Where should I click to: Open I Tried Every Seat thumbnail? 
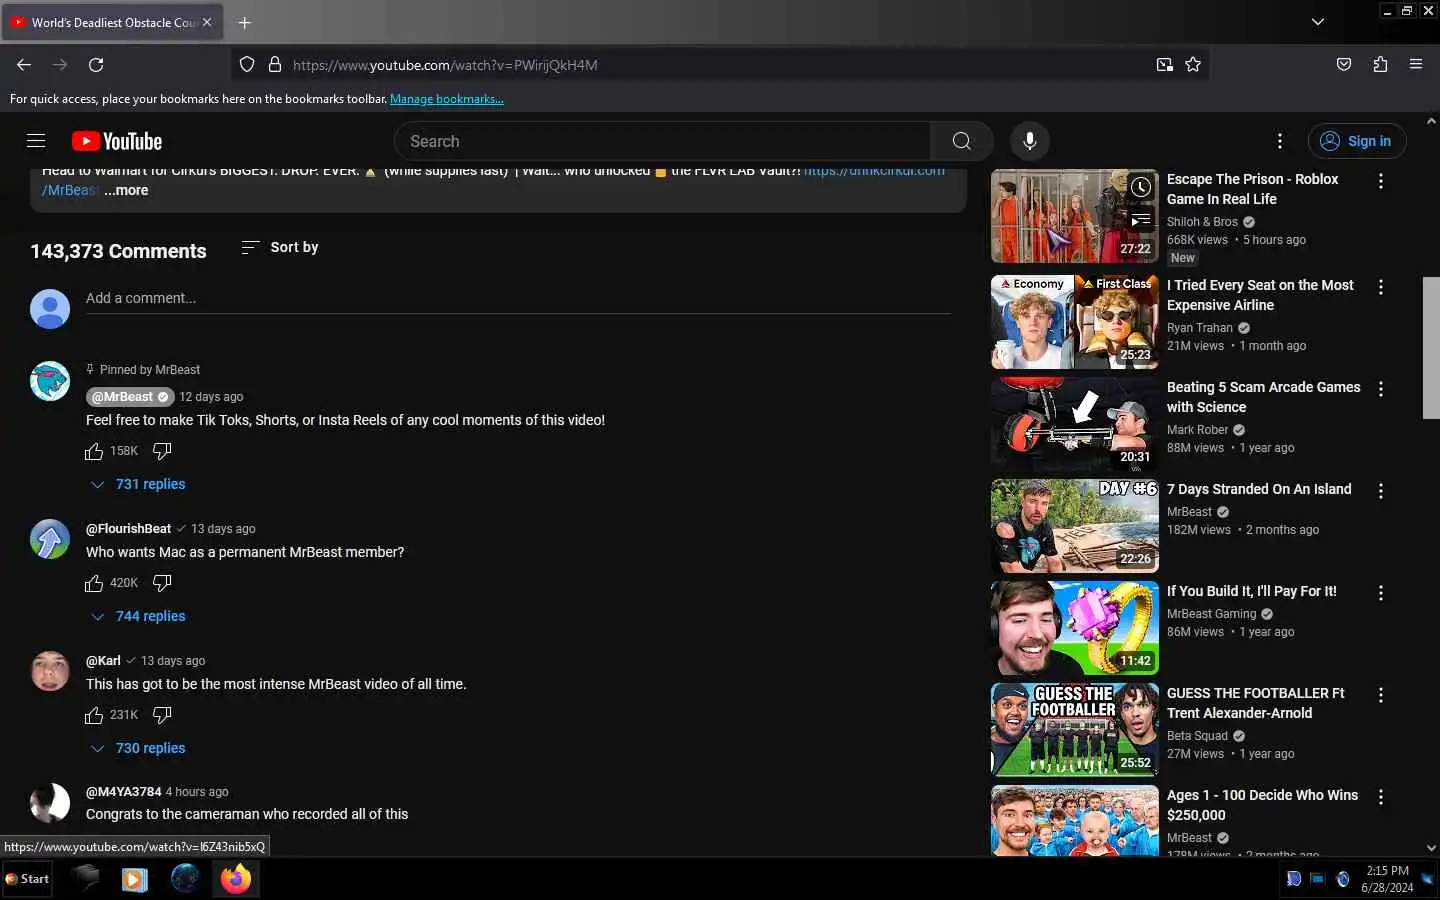[1075, 322]
